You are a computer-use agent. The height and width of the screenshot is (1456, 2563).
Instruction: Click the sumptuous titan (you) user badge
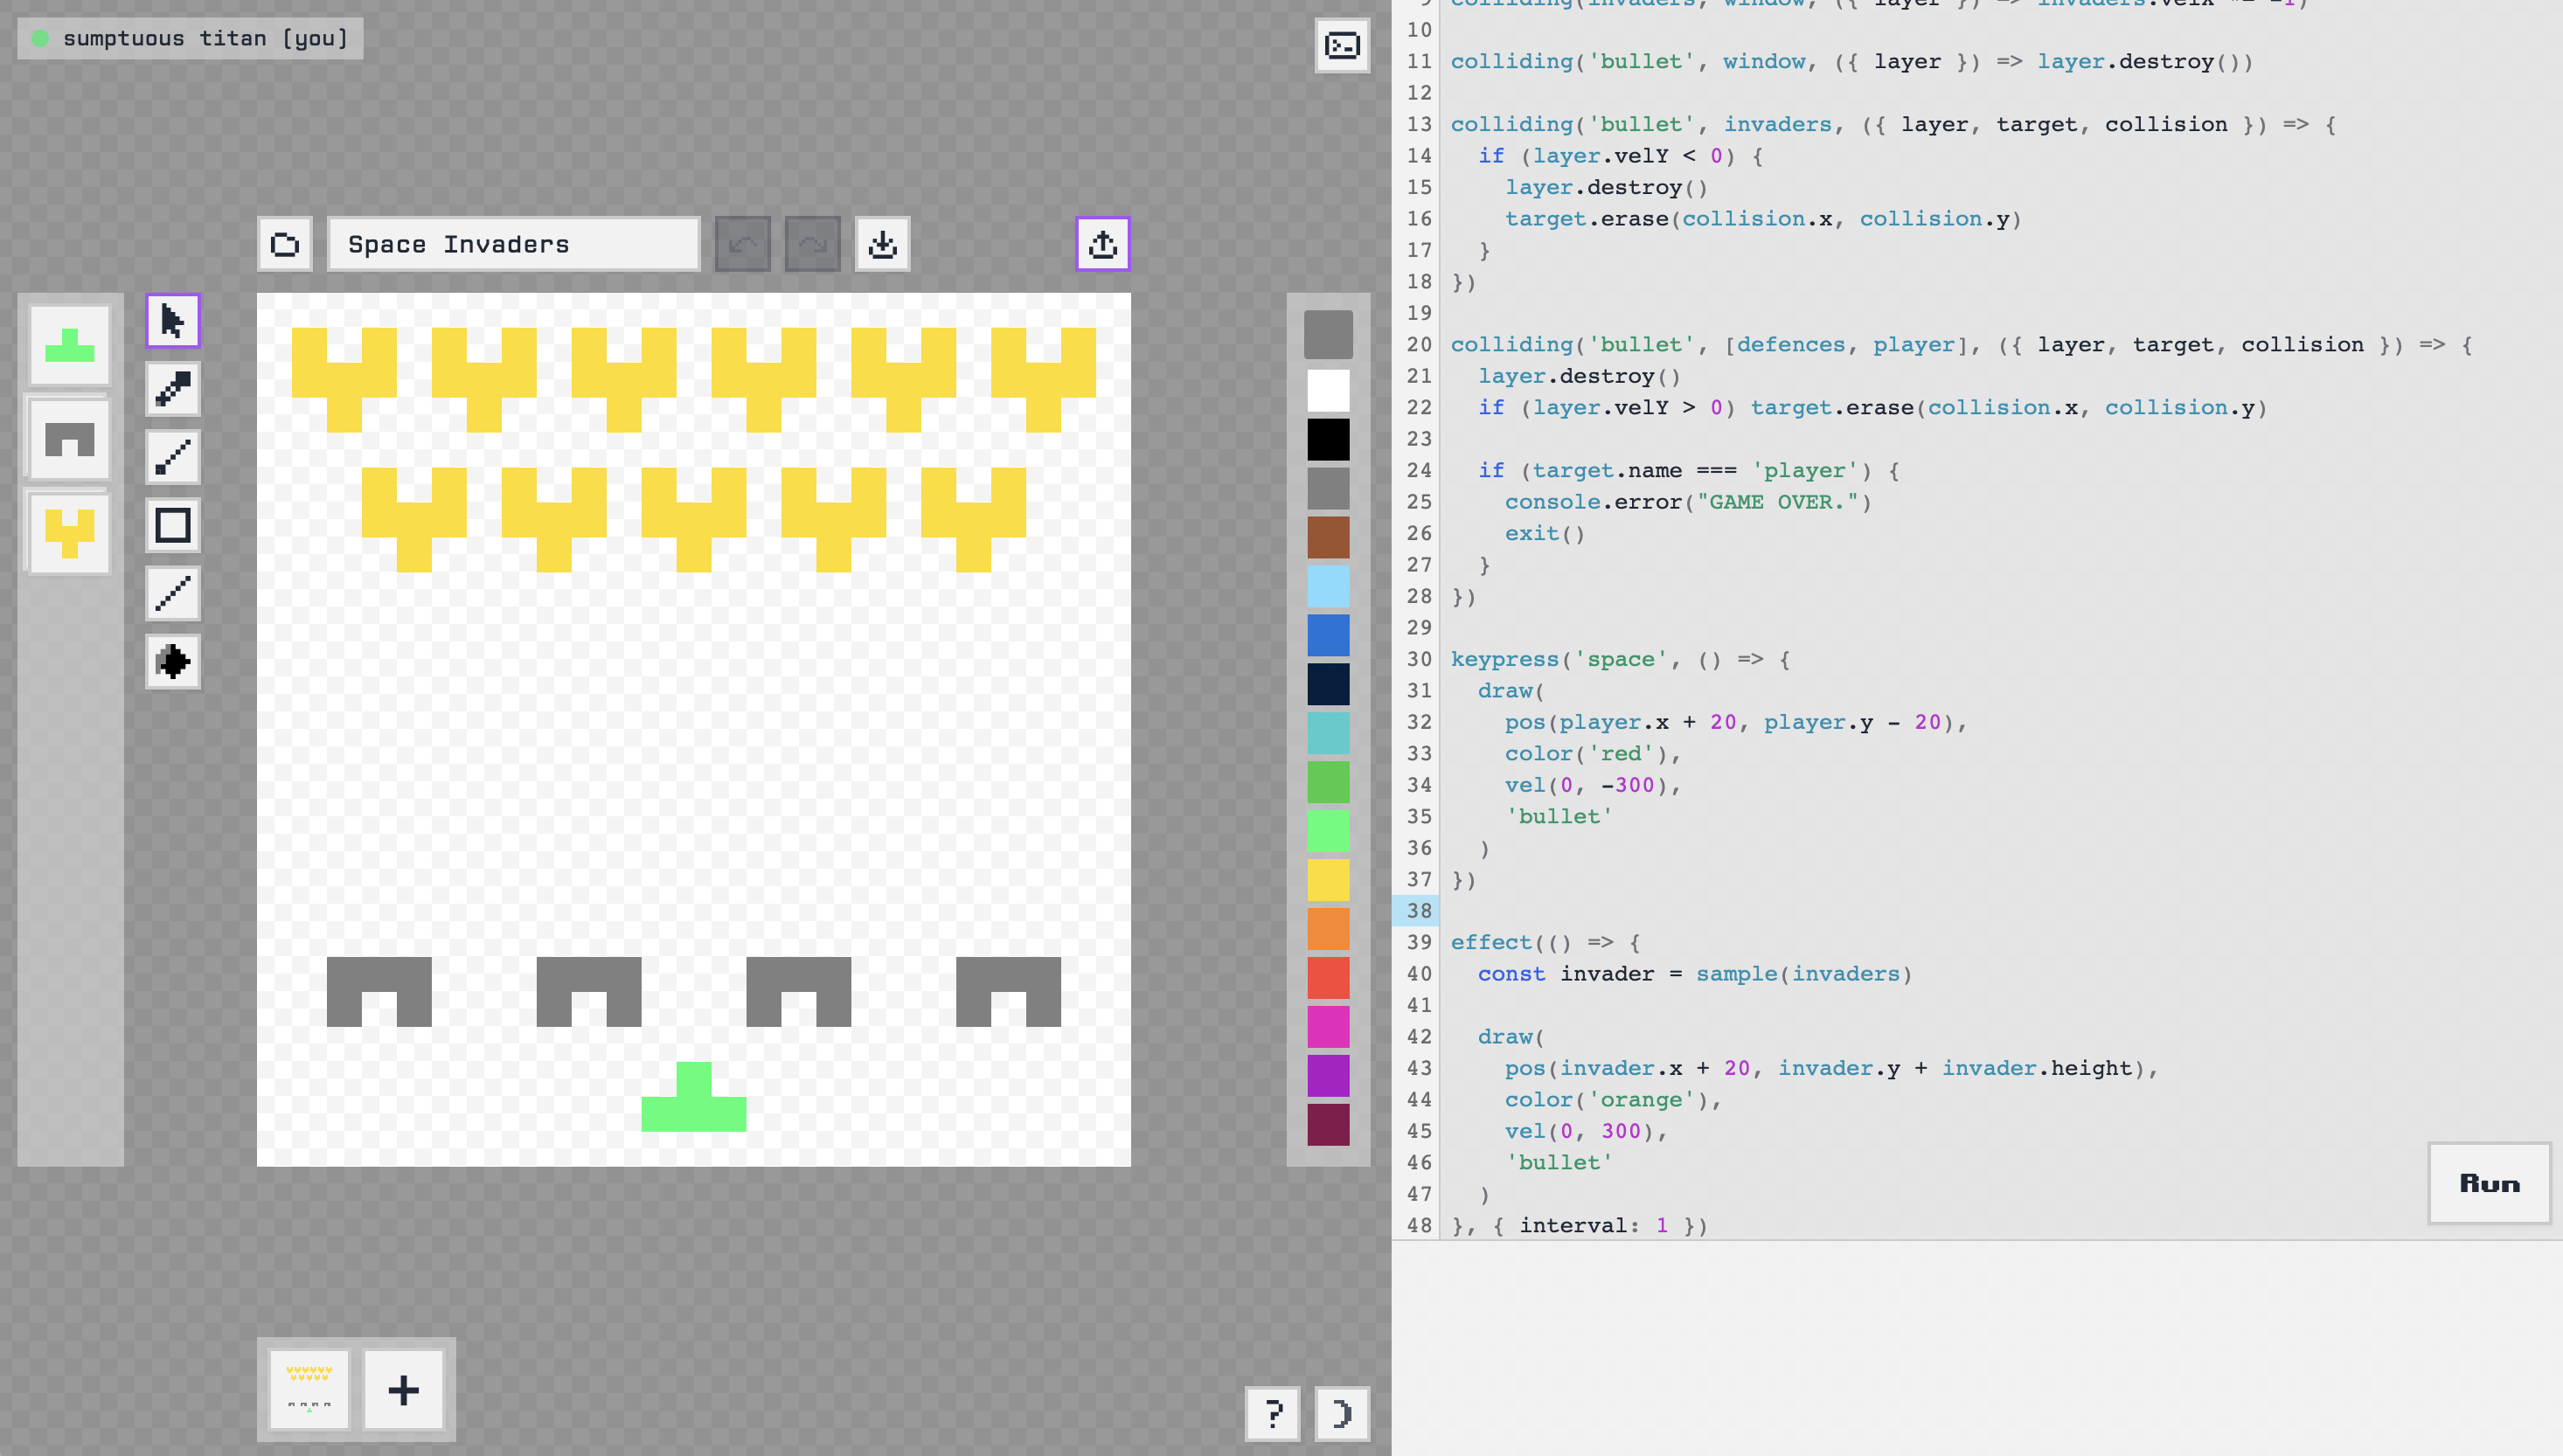tap(190, 38)
